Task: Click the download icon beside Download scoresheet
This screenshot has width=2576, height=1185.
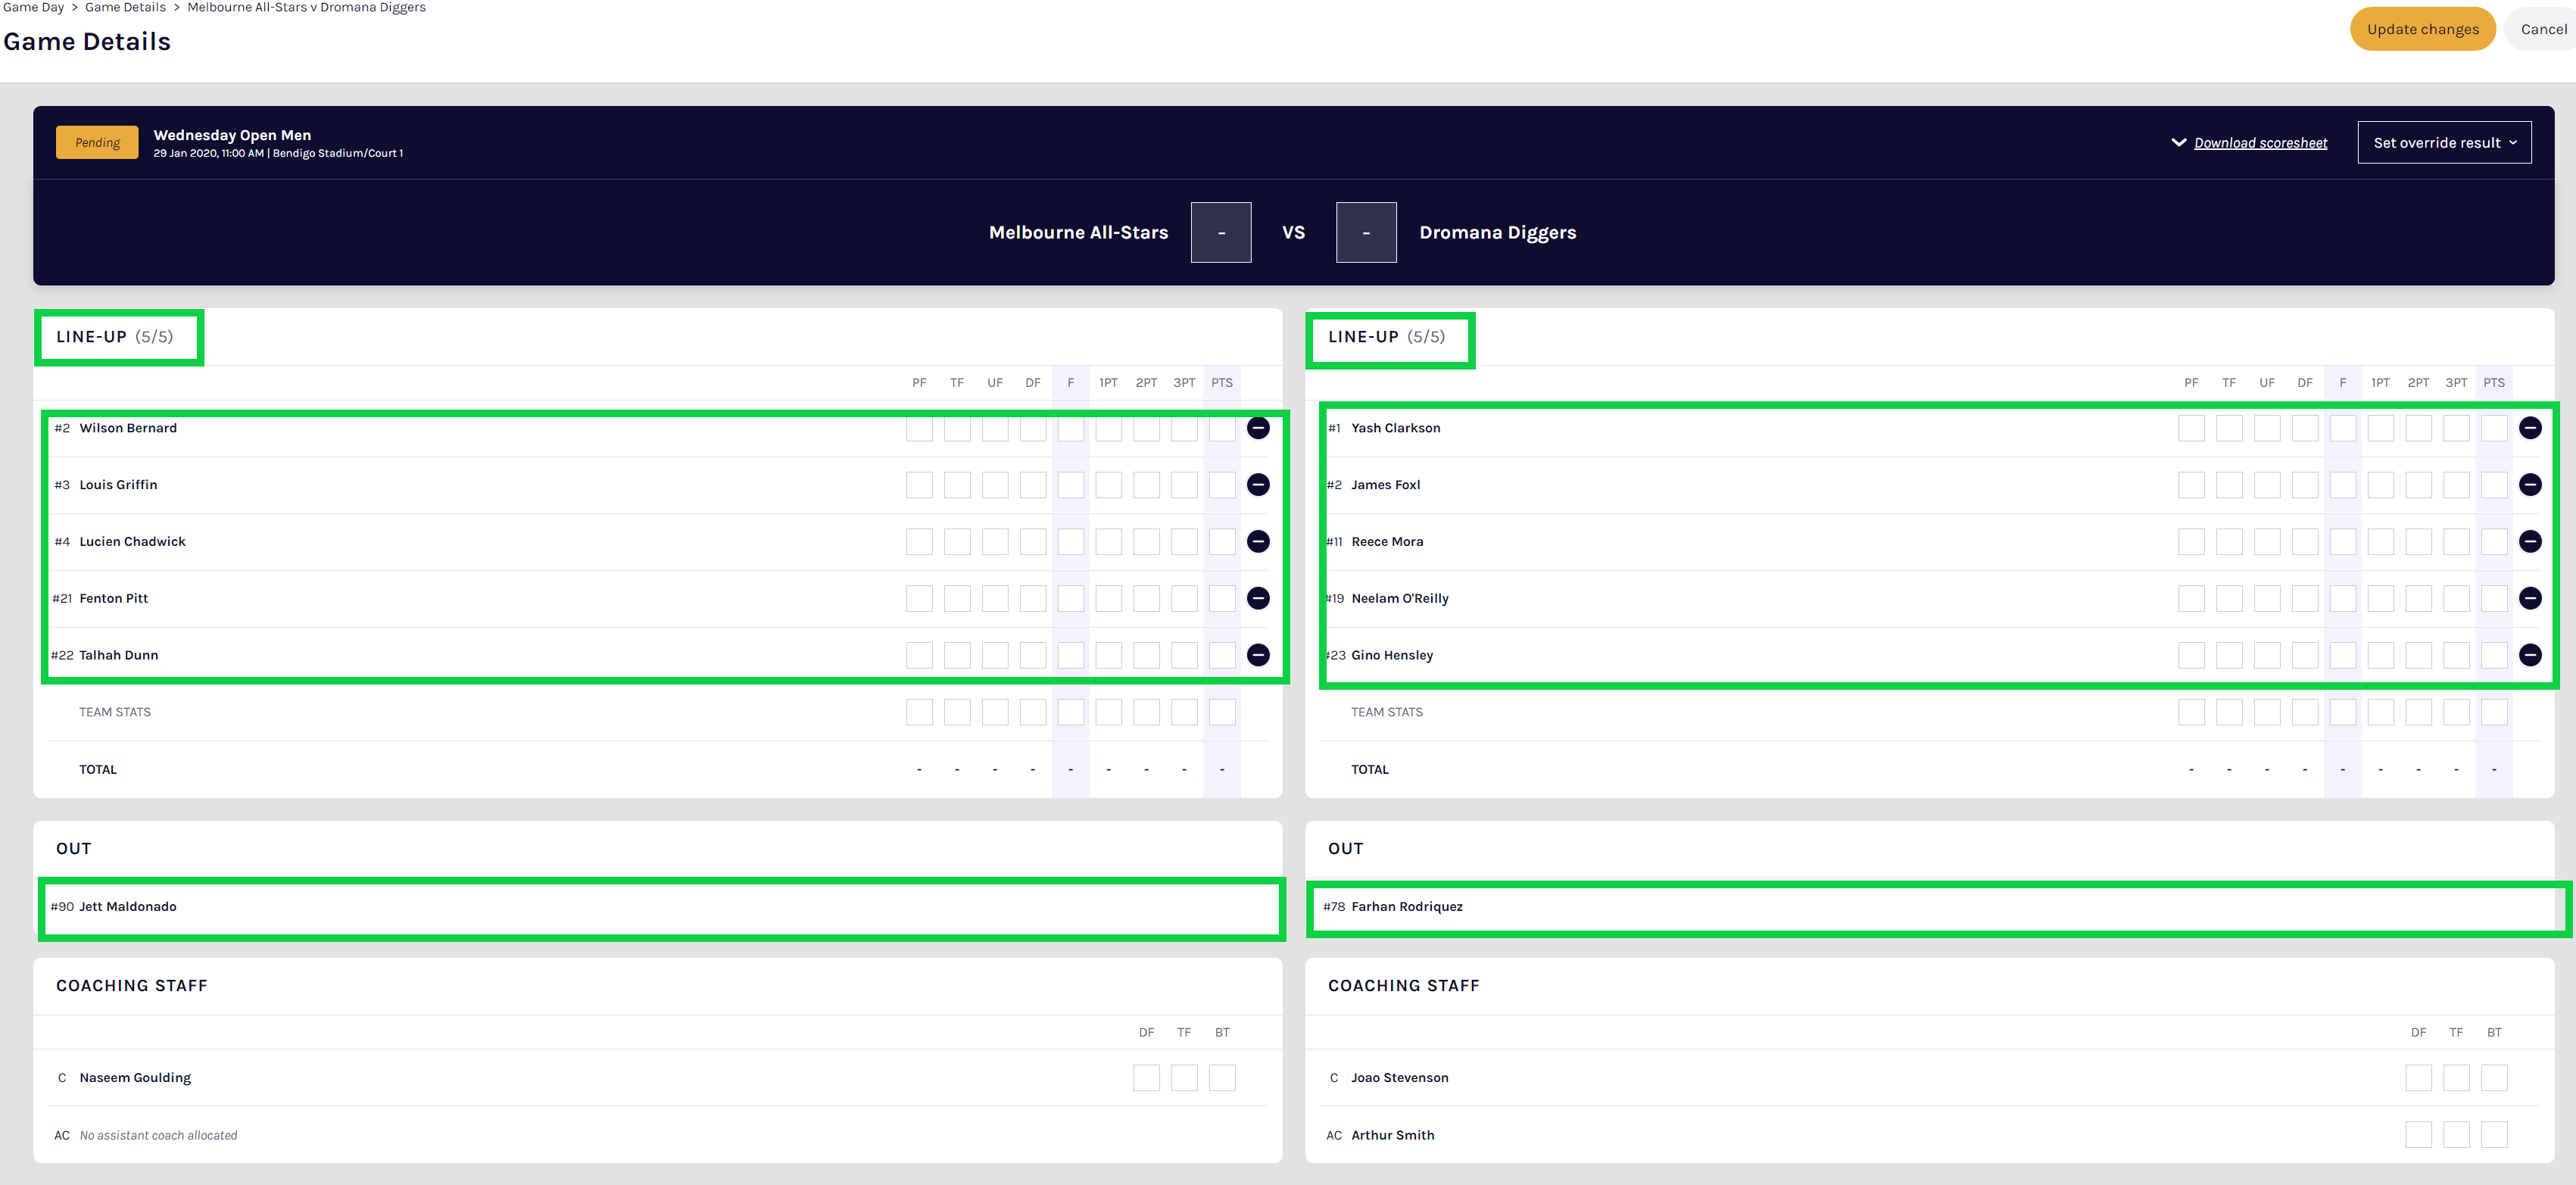Action: pyautogui.click(x=2179, y=142)
